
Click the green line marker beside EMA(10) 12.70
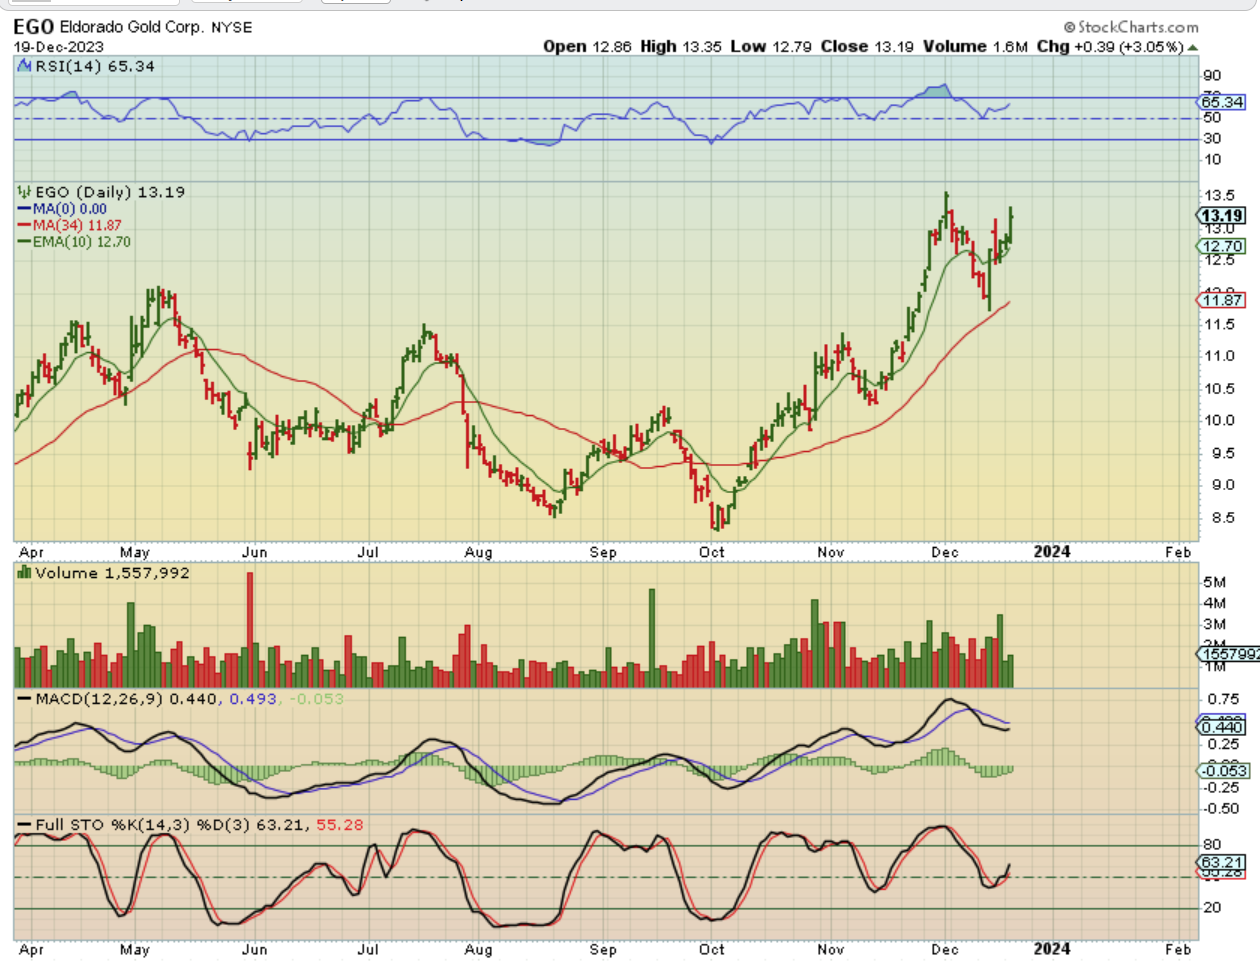click(25, 242)
